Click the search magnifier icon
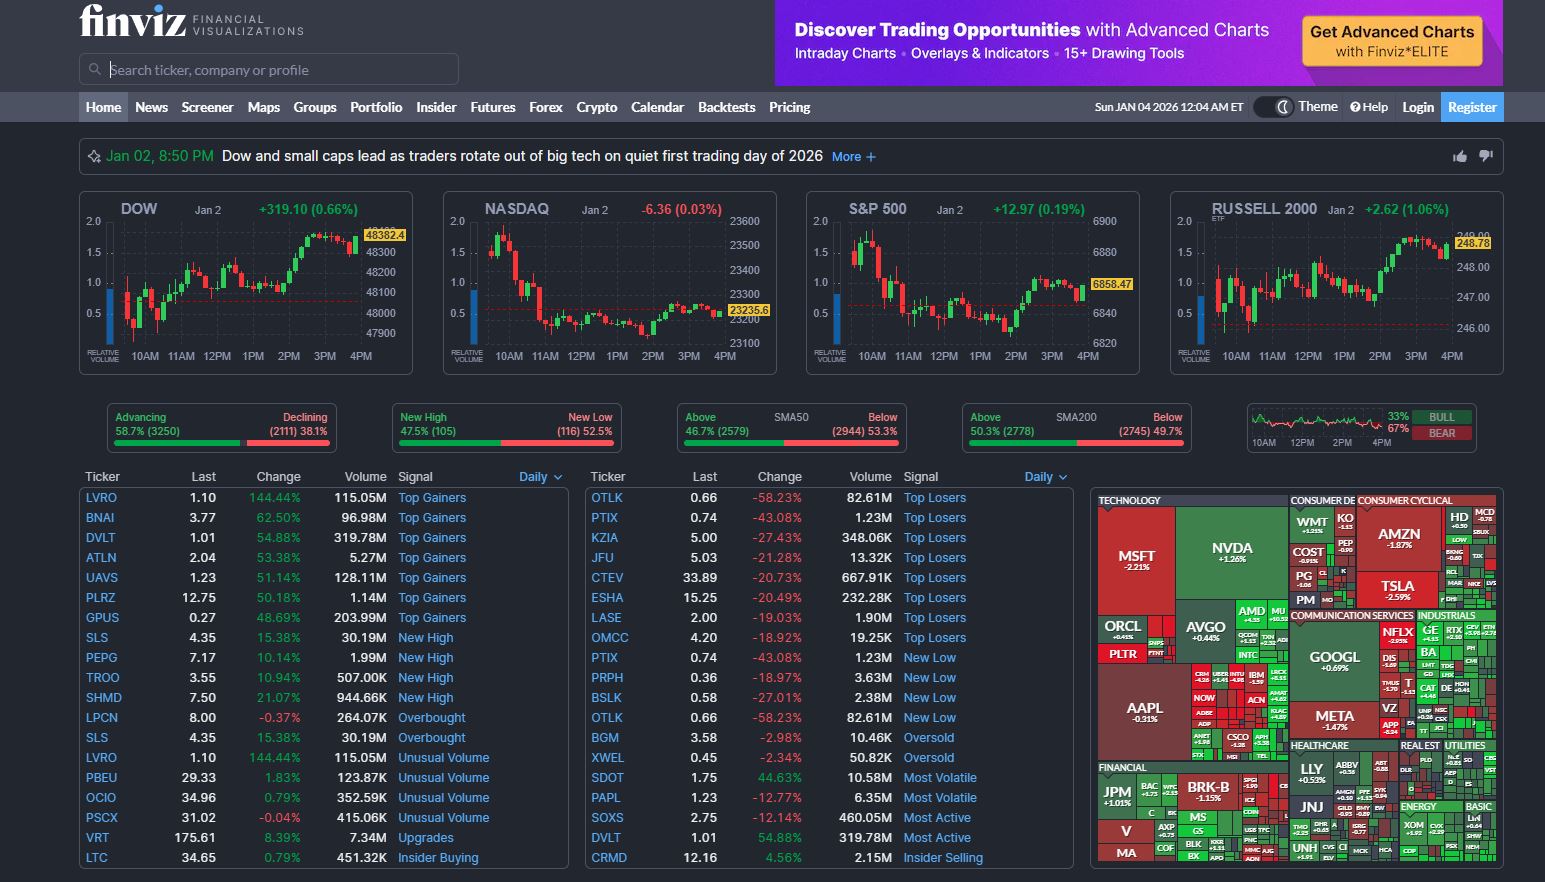Screen dimensions: 1545x882 95,69
